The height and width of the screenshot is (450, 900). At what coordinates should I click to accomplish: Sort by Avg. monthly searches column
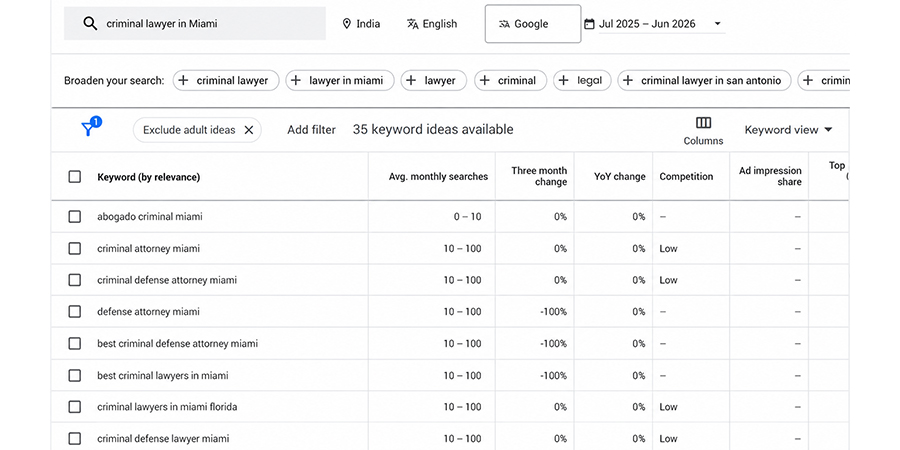coord(439,177)
